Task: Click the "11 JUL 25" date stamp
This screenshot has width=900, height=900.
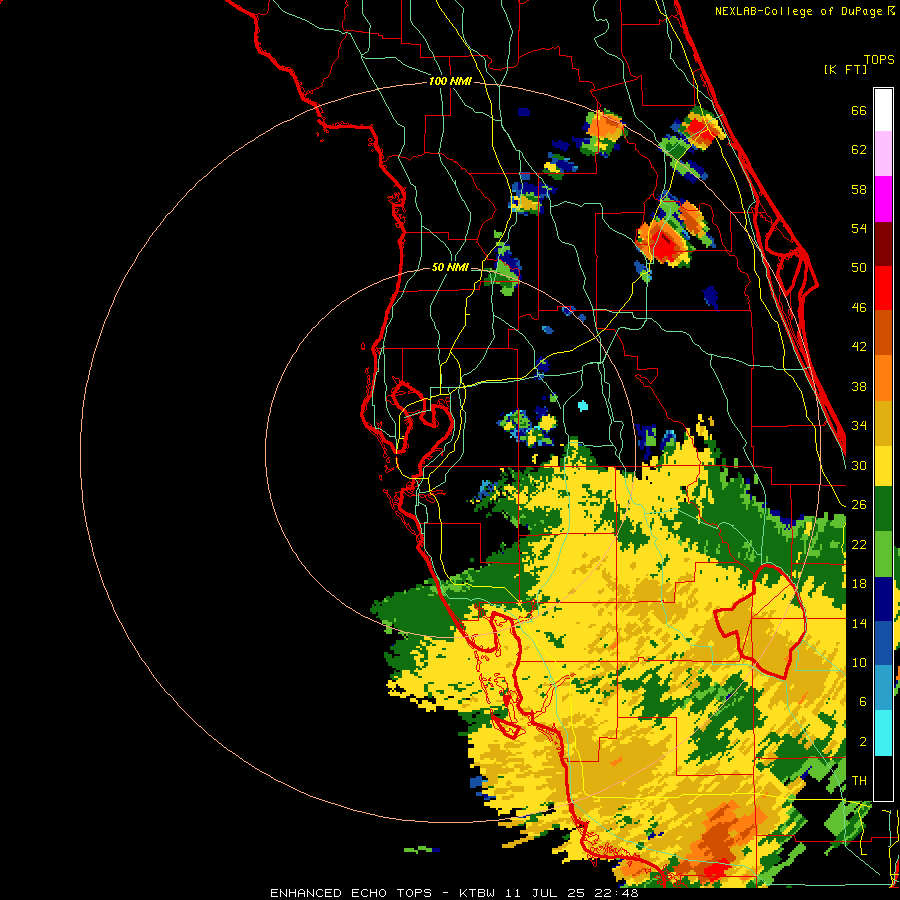Action: click(549, 893)
